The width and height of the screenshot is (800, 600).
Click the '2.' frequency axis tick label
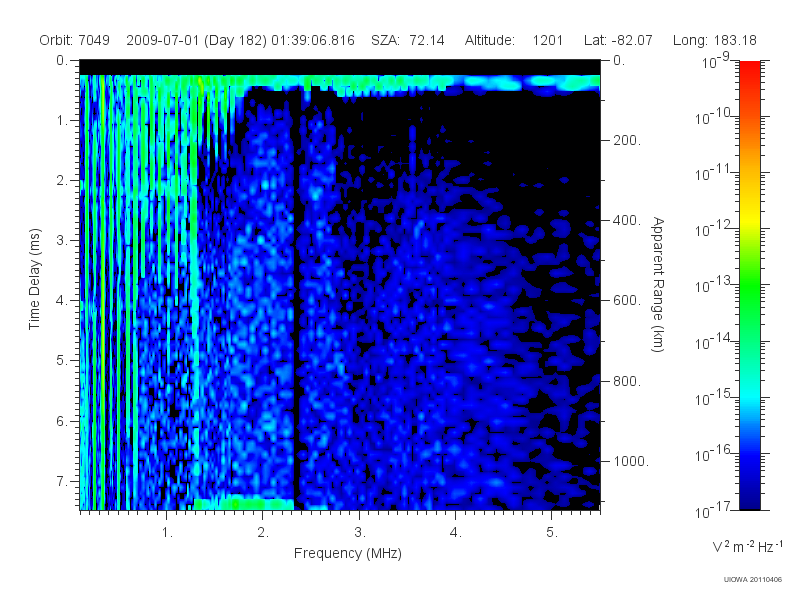(x=263, y=533)
